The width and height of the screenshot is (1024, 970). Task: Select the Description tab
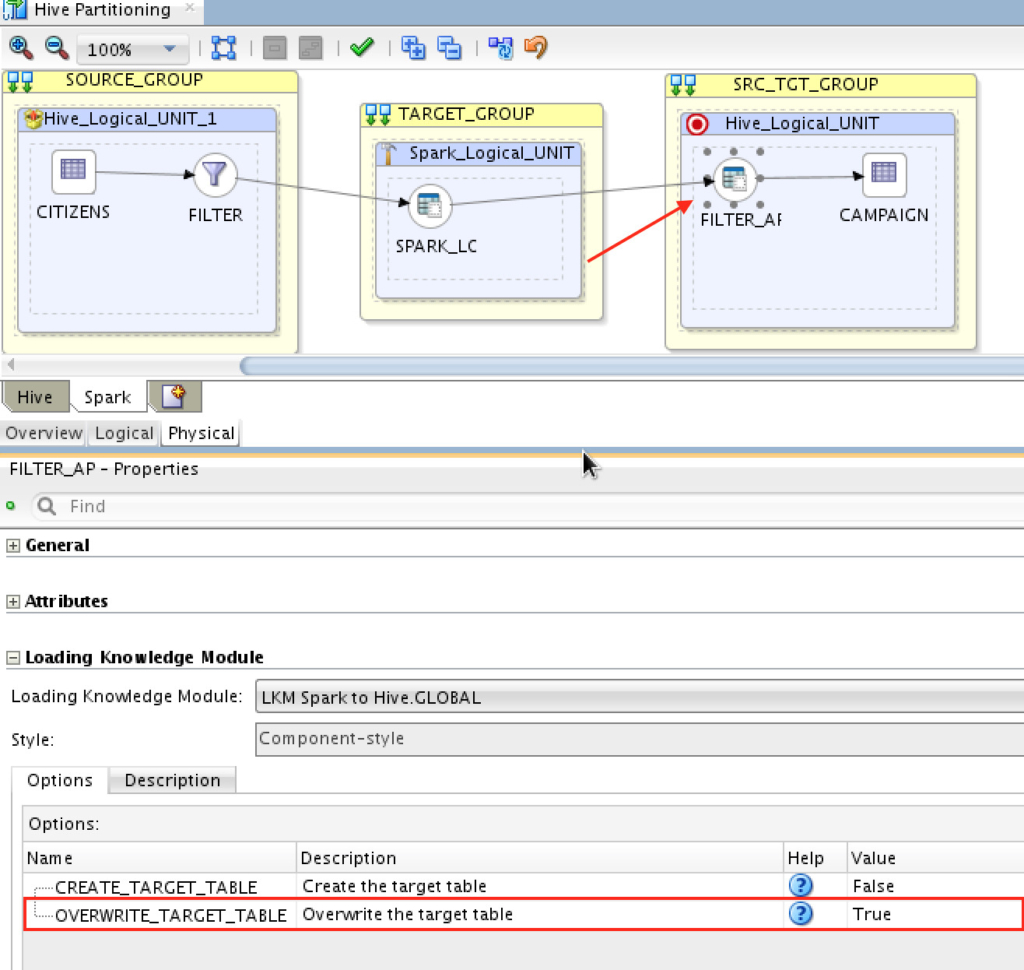pos(172,780)
